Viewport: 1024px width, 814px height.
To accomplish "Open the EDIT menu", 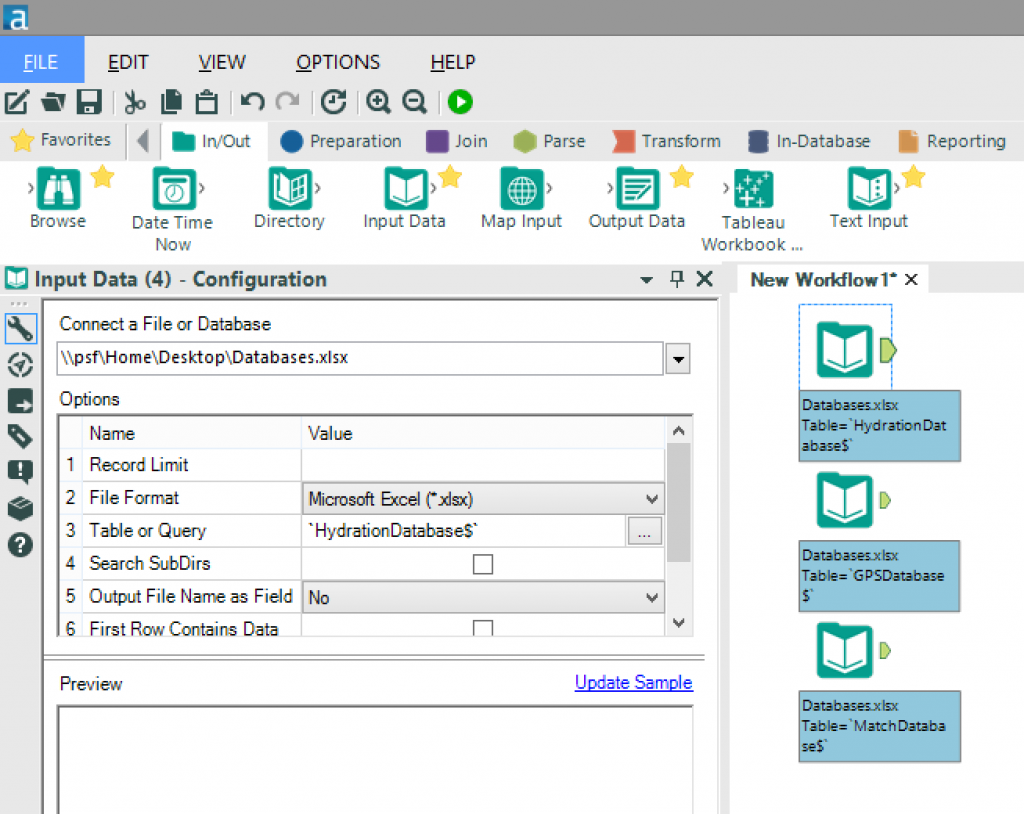I will click(128, 62).
